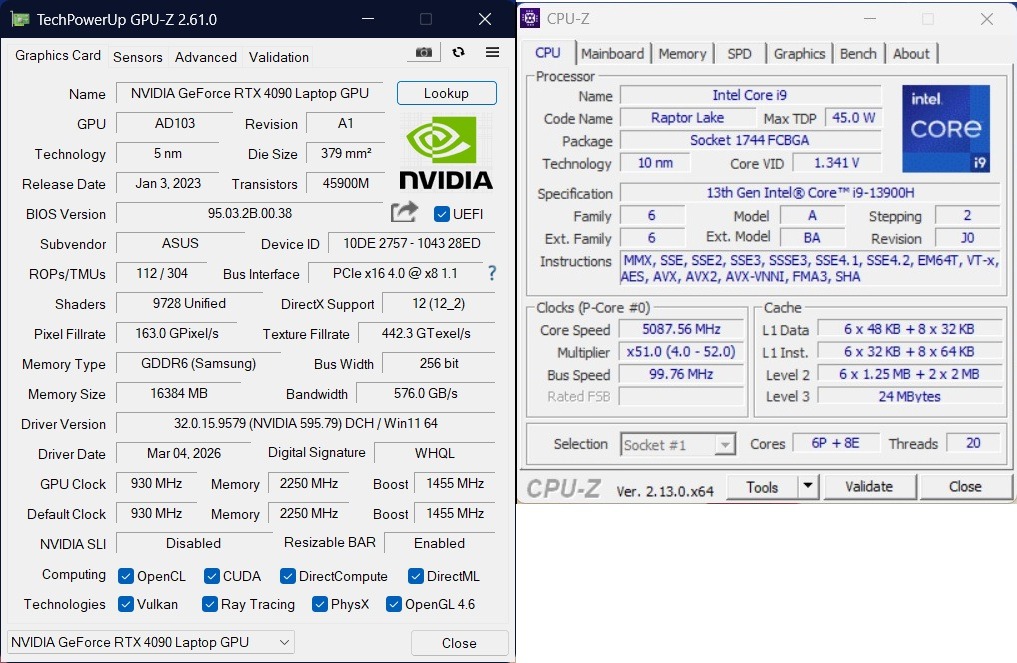Image resolution: width=1017 pixels, height=663 pixels.
Task: Select the Graphics Card tab in GPU-Z
Action: click(x=58, y=56)
